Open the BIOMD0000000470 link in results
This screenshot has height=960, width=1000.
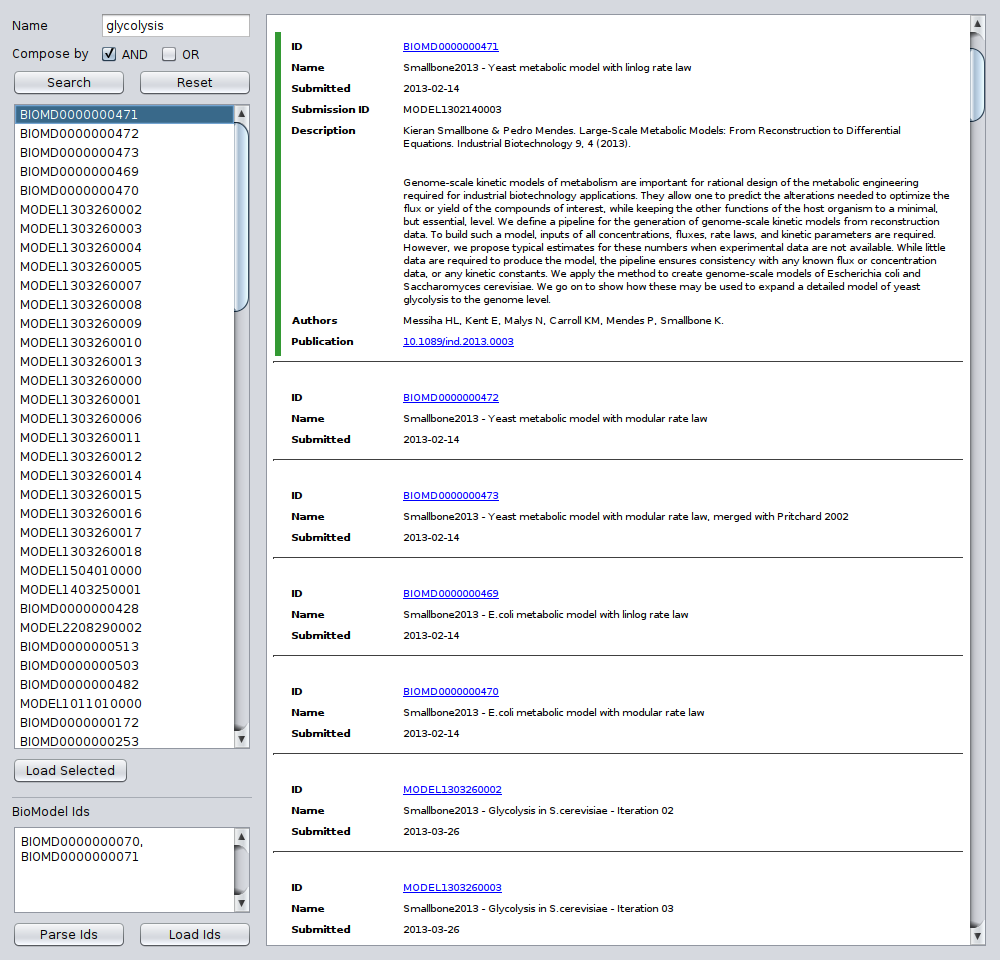450,691
